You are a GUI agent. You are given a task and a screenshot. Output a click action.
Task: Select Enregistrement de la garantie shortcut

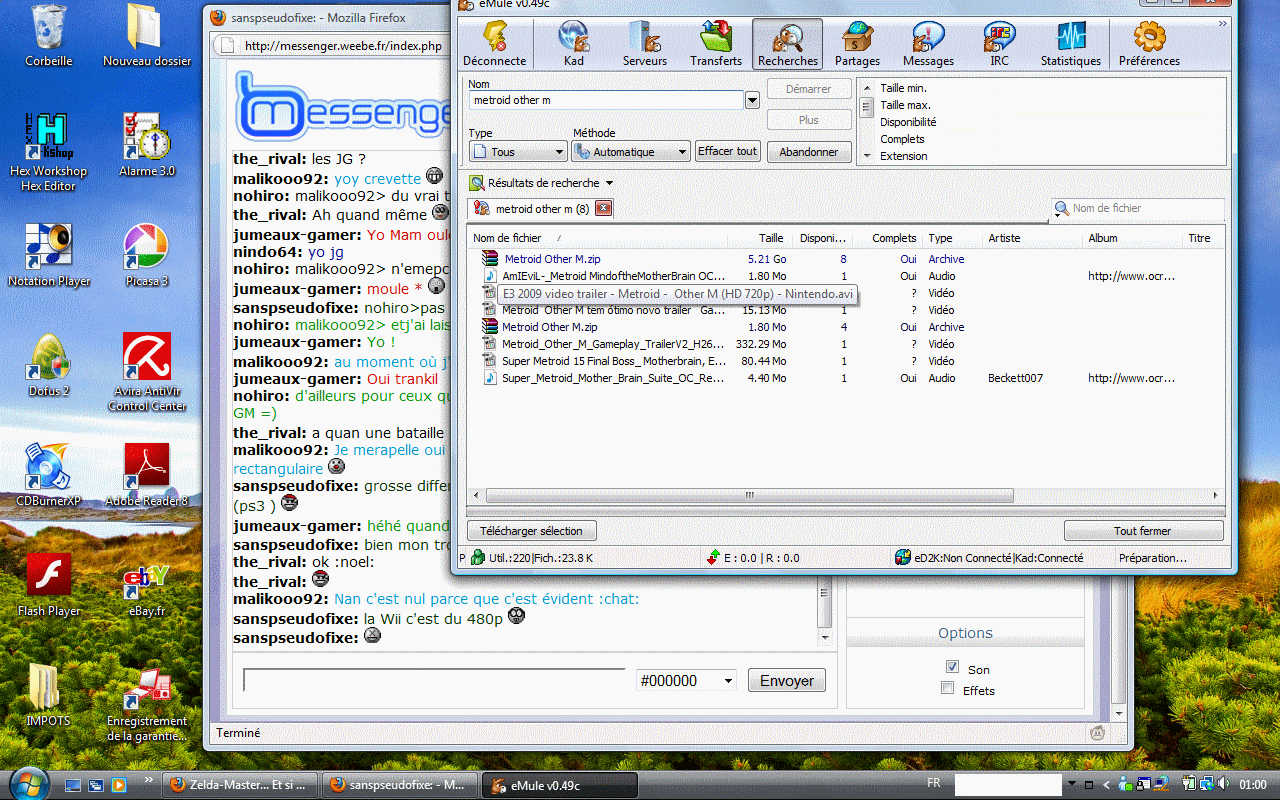click(147, 705)
